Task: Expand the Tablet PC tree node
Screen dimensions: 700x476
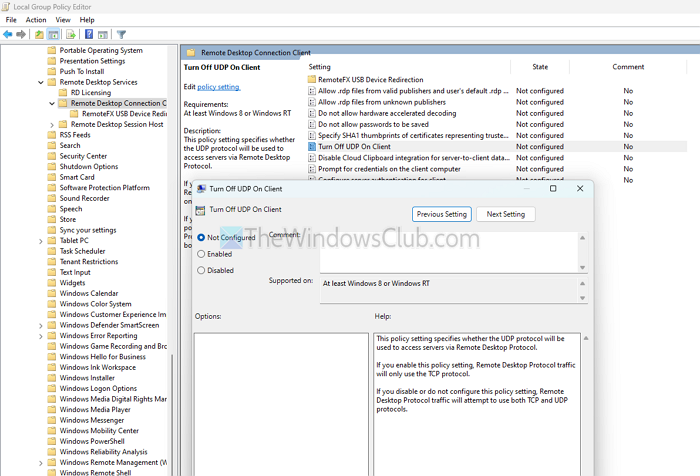Action: pyautogui.click(x=41, y=241)
